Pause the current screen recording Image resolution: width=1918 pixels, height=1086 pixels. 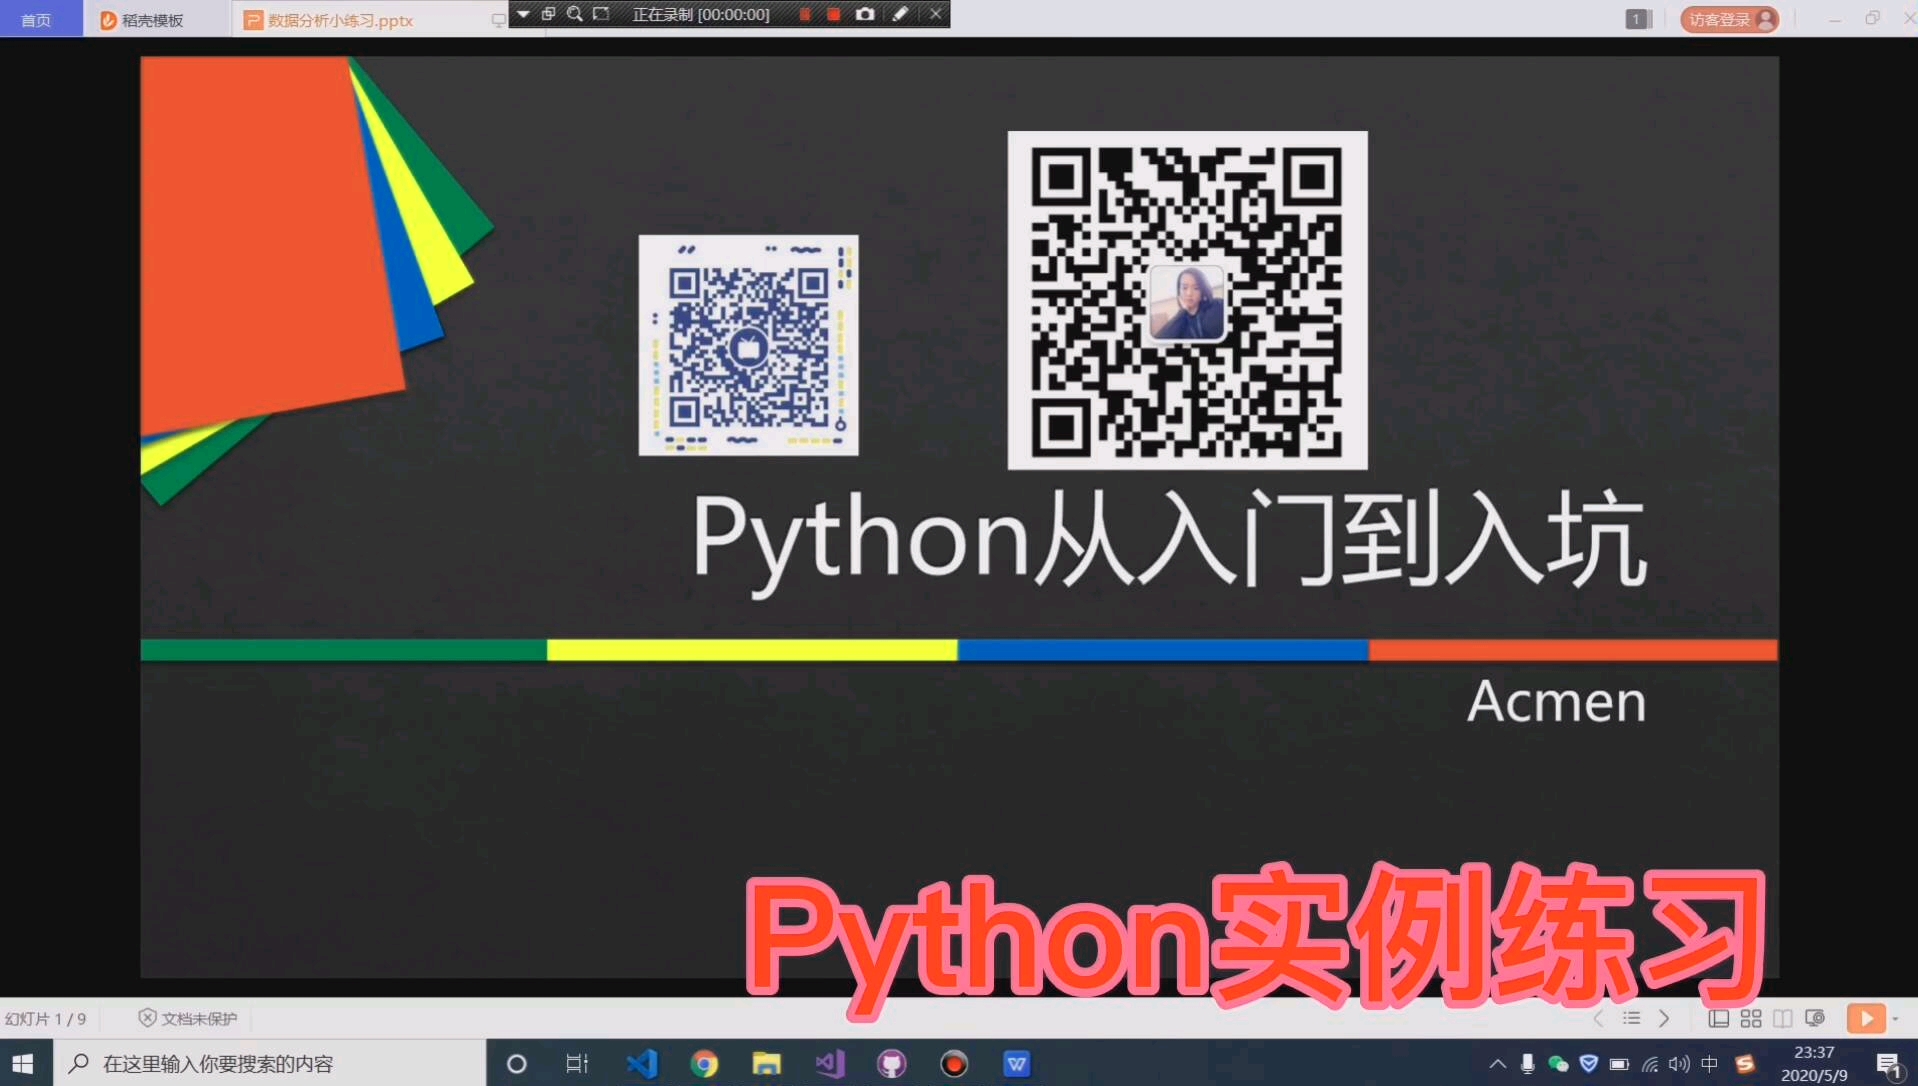click(805, 14)
